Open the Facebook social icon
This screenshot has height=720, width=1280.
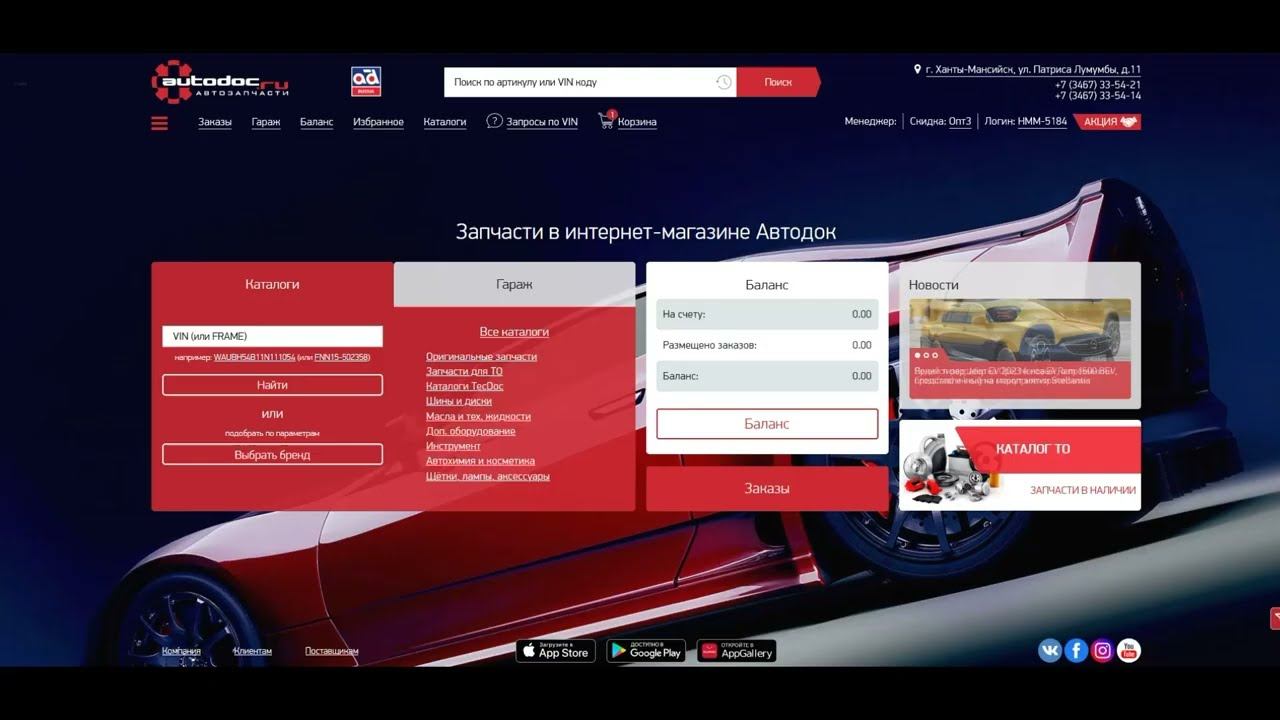(x=1076, y=651)
